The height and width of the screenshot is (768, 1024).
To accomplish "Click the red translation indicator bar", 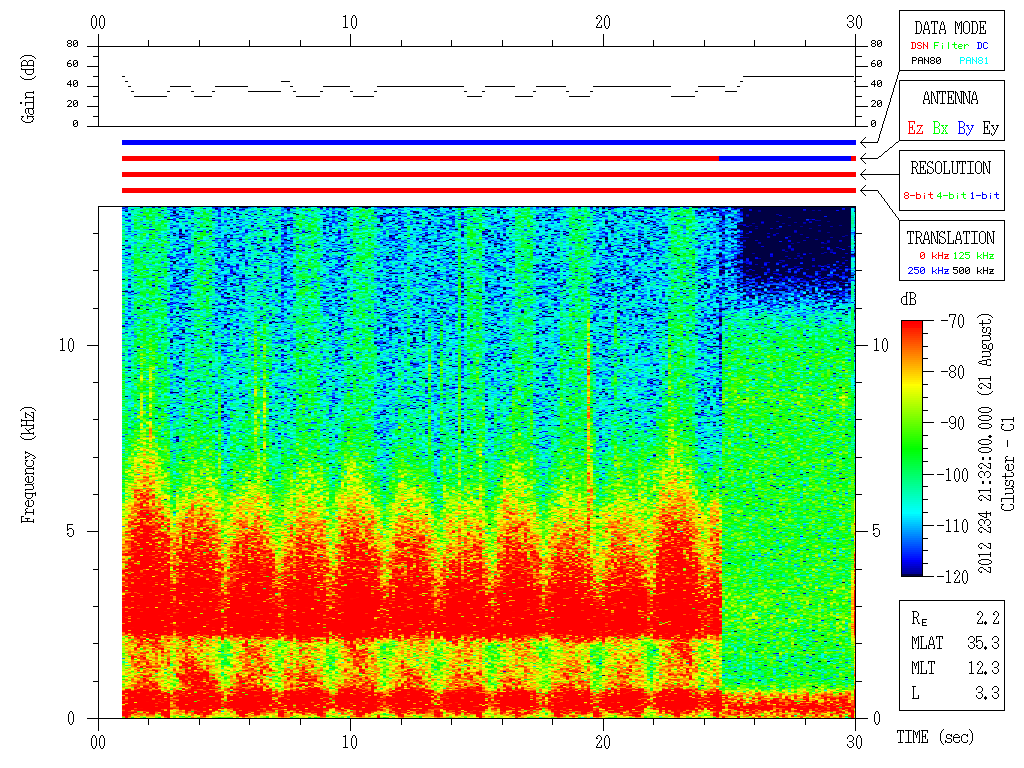I will pos(488,191).
